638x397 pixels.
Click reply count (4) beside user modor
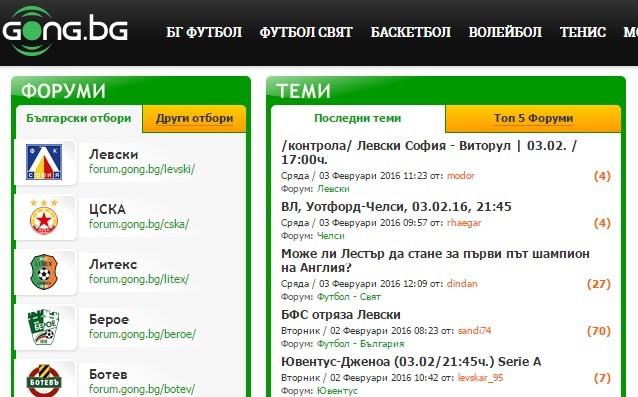(602, 176)
